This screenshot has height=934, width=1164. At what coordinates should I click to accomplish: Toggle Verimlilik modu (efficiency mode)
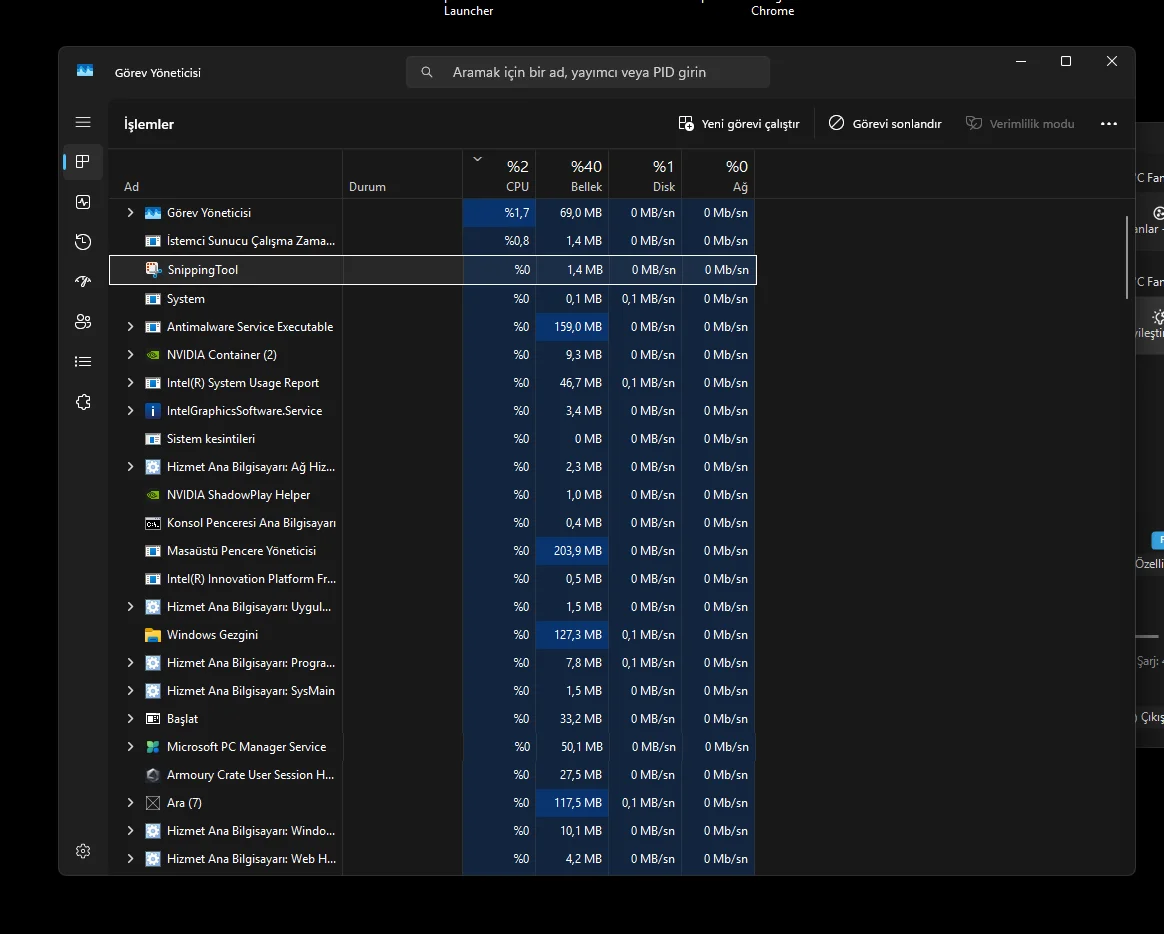1020,124
